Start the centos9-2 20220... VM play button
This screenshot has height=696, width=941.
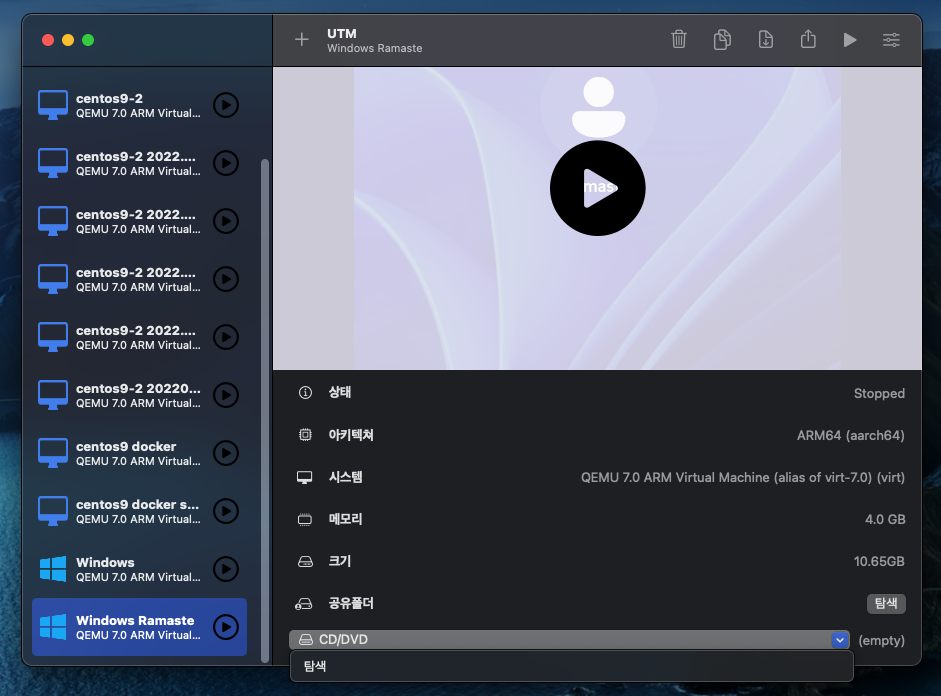tap(226, 395)
